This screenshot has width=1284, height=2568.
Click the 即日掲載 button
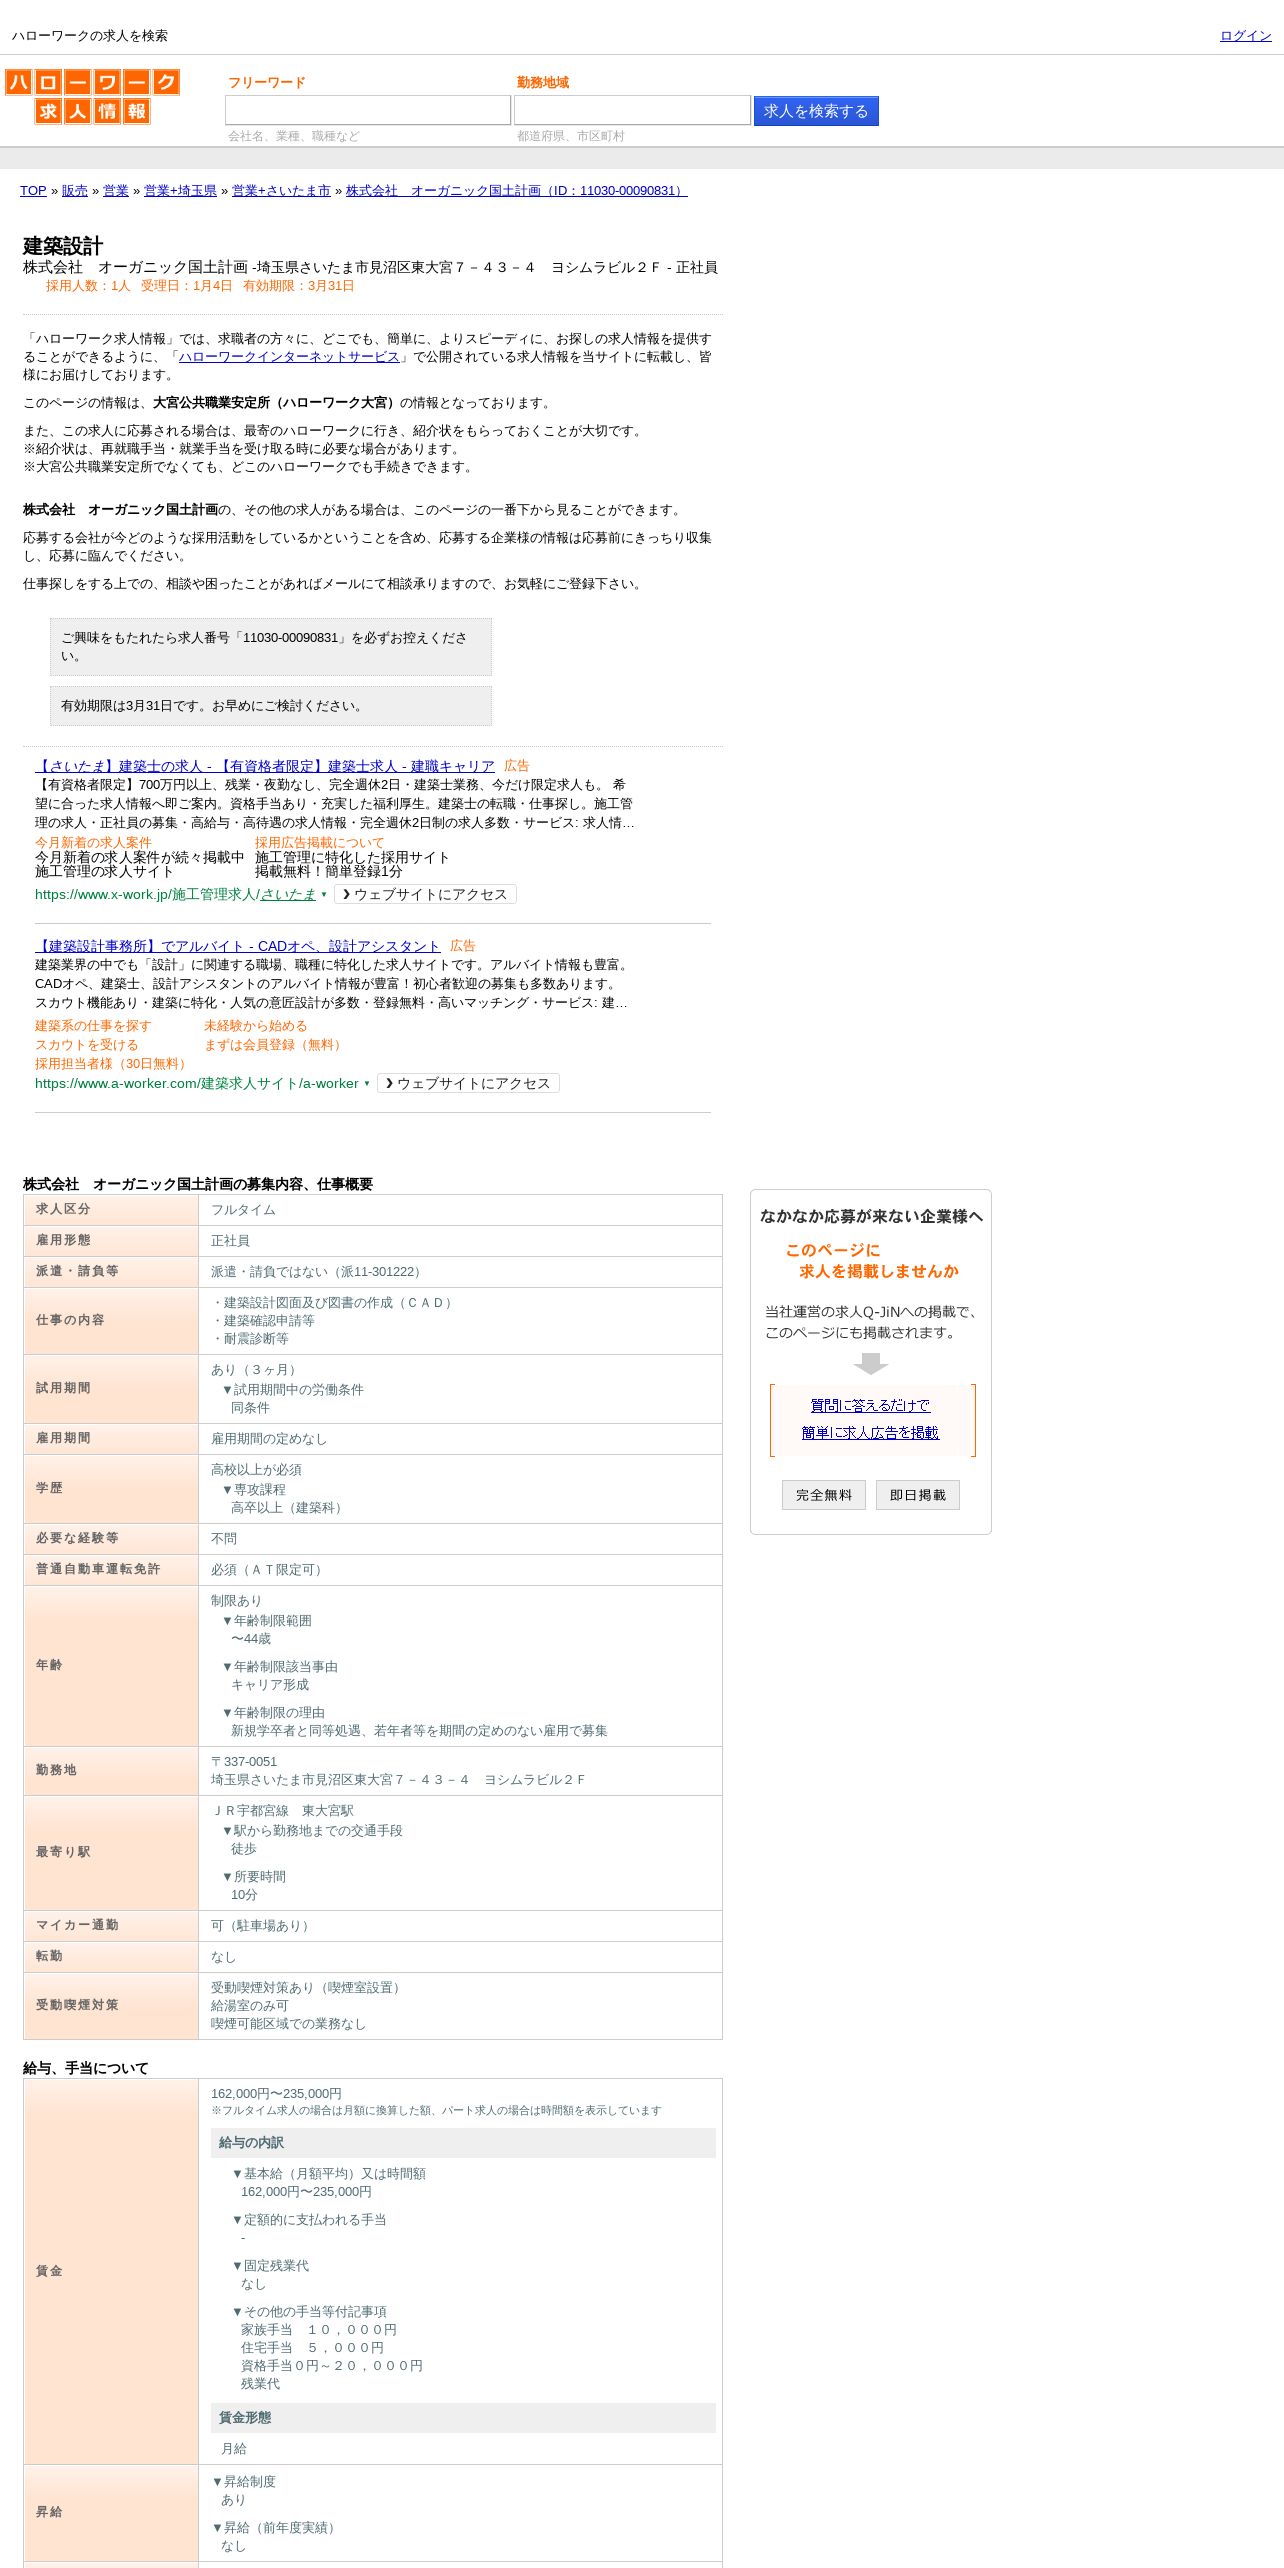coord(918,1495)
